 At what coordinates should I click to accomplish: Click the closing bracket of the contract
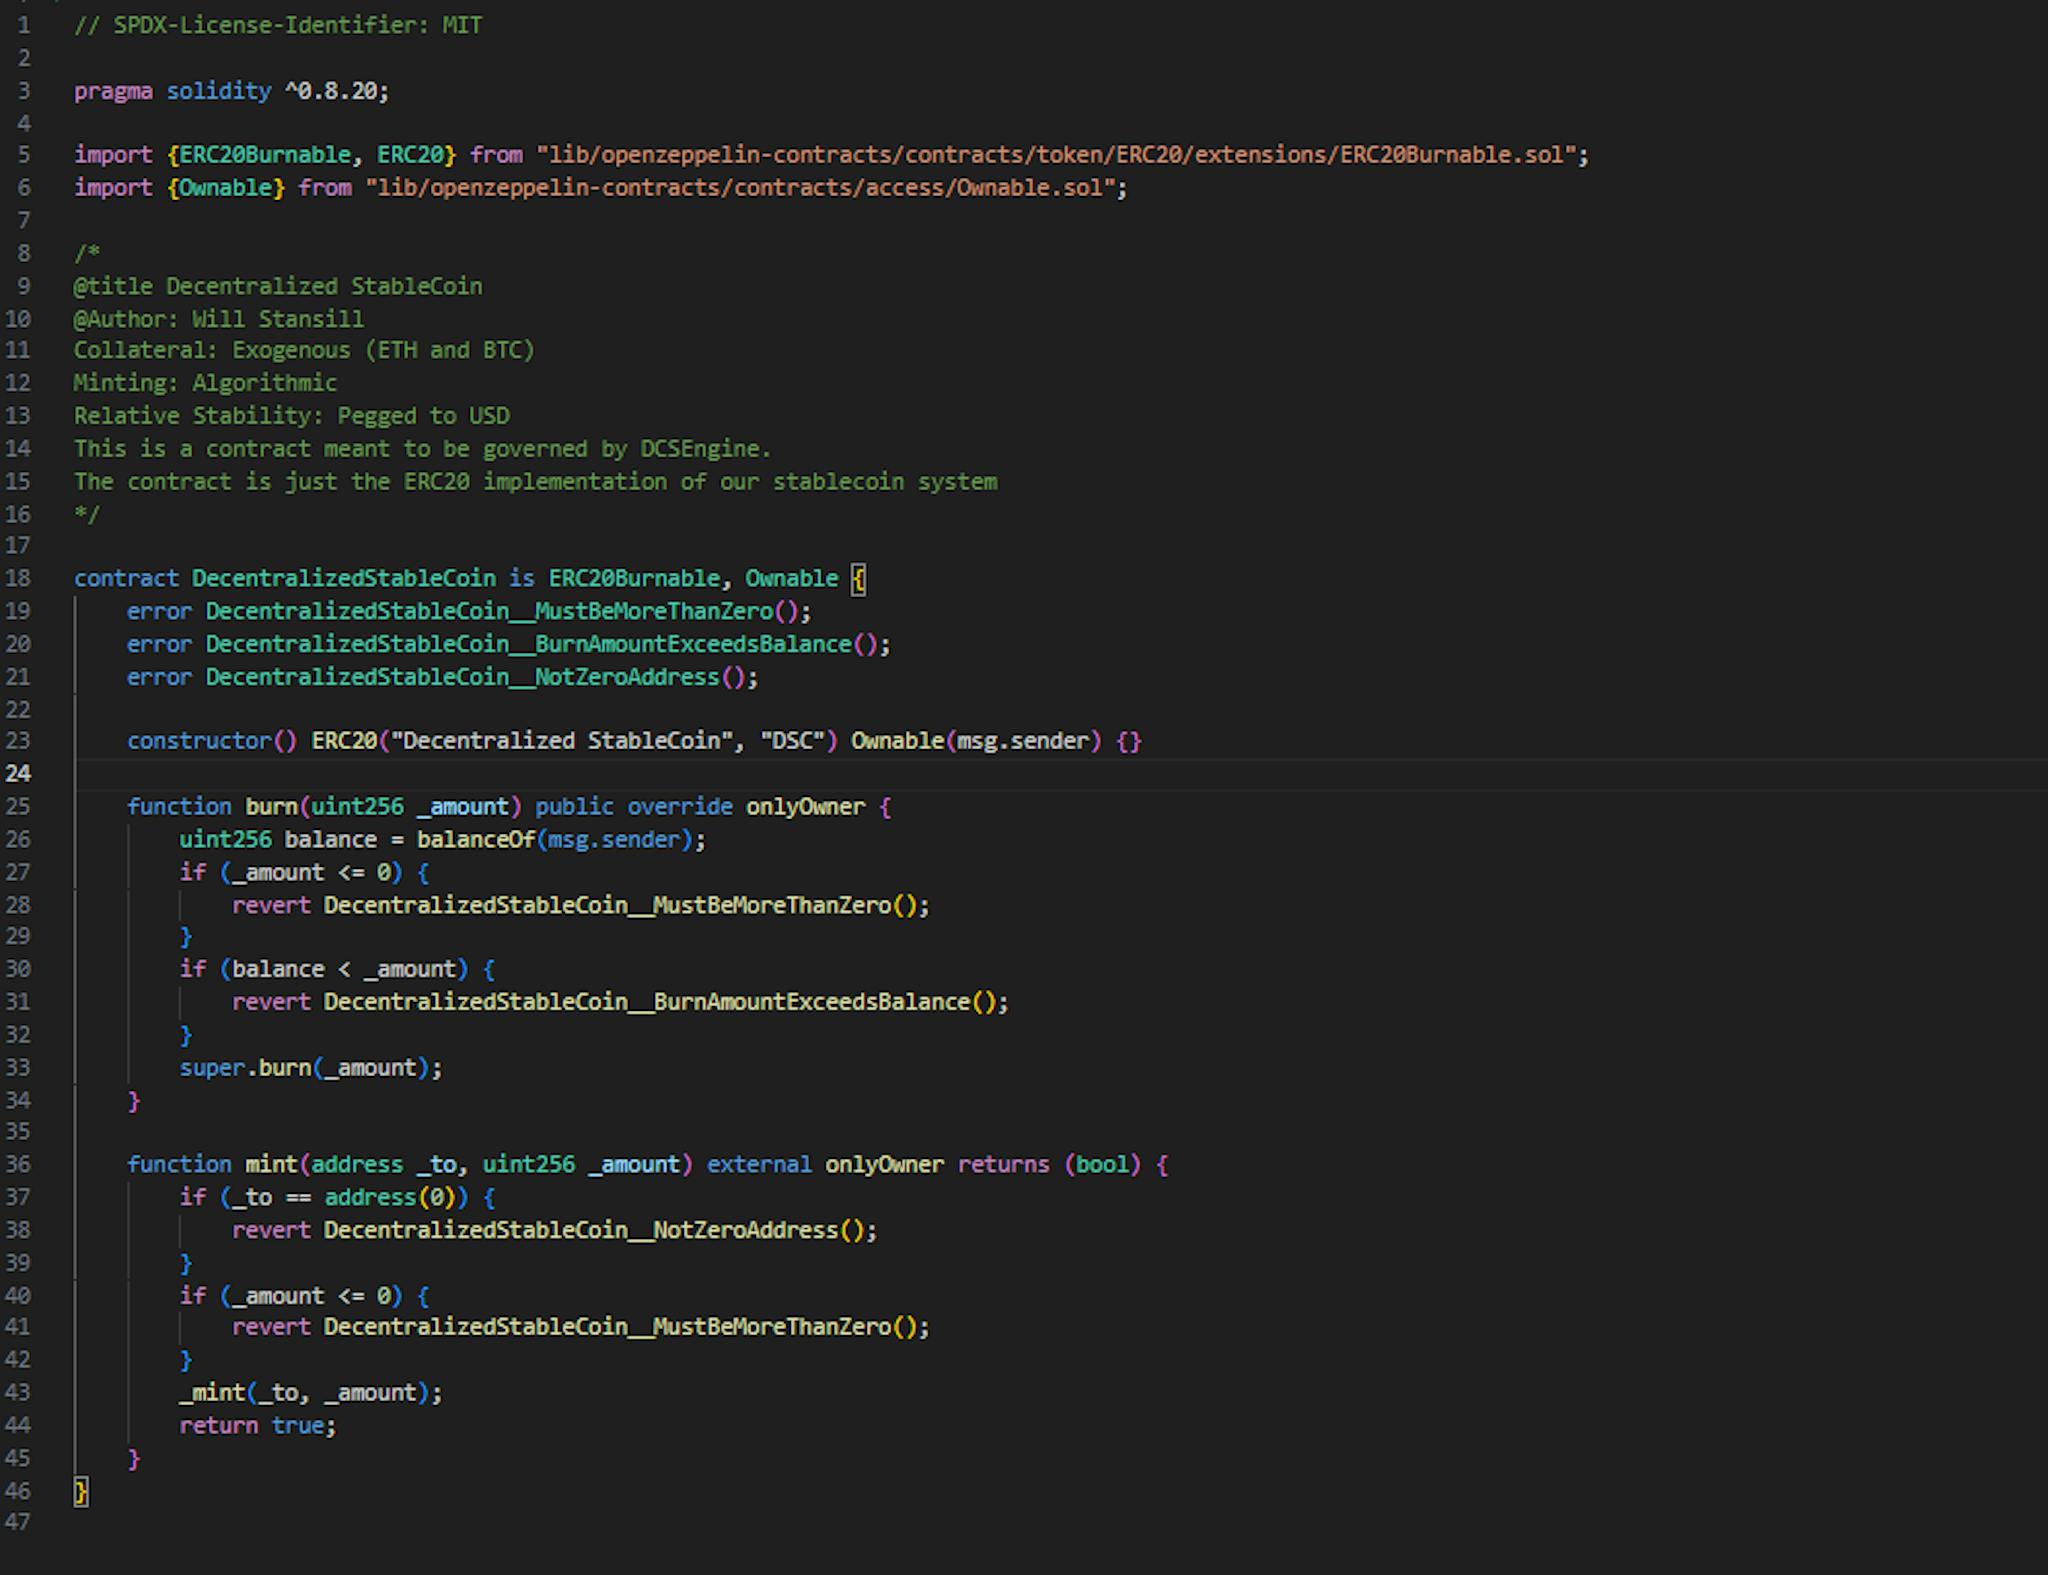[x=81, y=1491]
